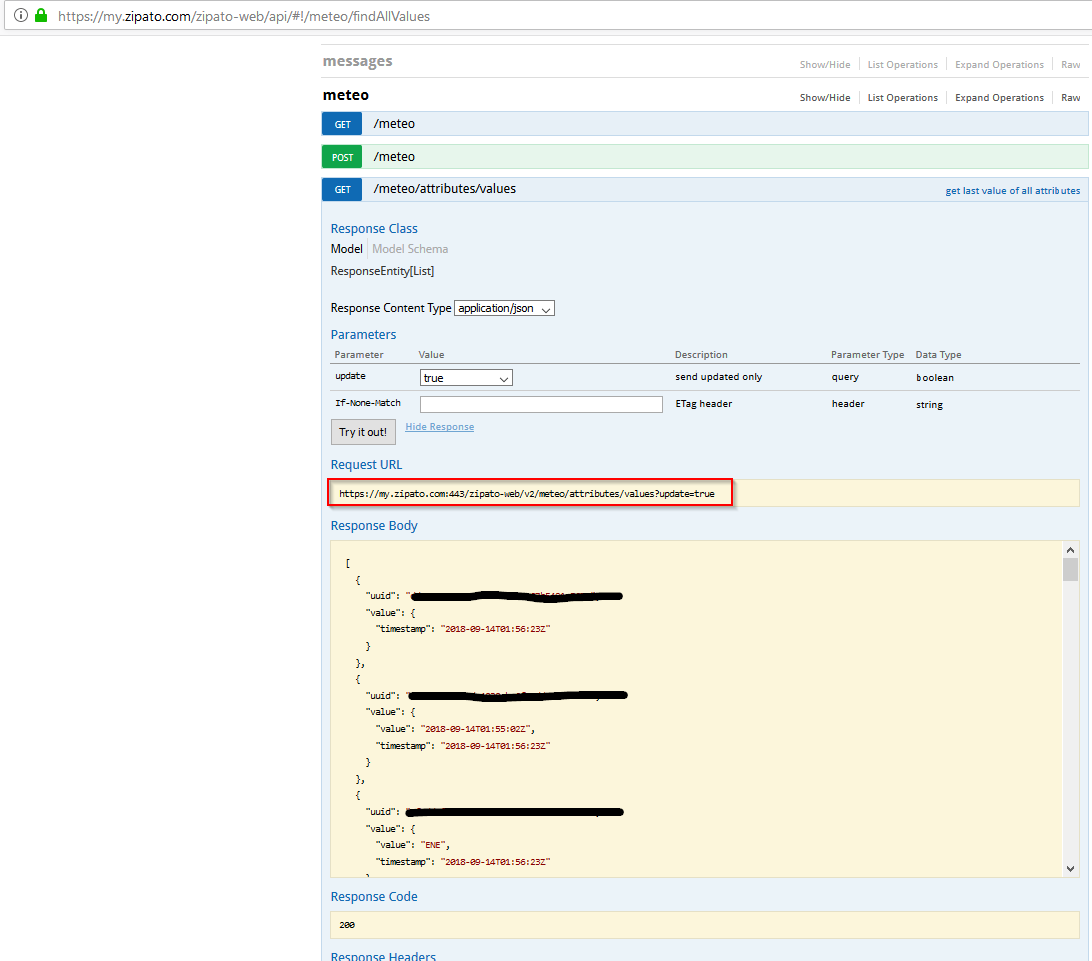
Task: Toggle Show/Hide for the meteo section
Action: (824, 98)
